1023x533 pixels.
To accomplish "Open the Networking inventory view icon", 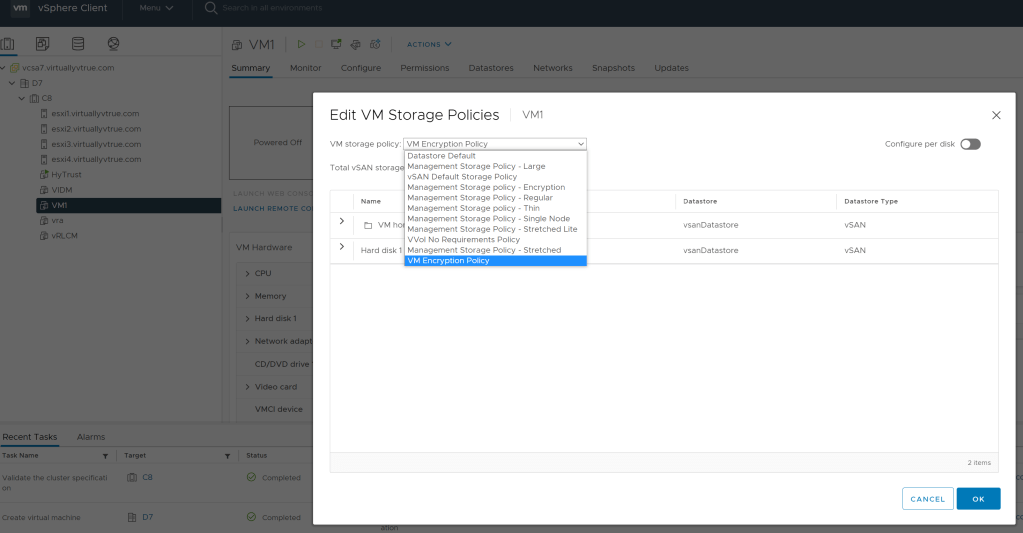I will pos(113,44).
